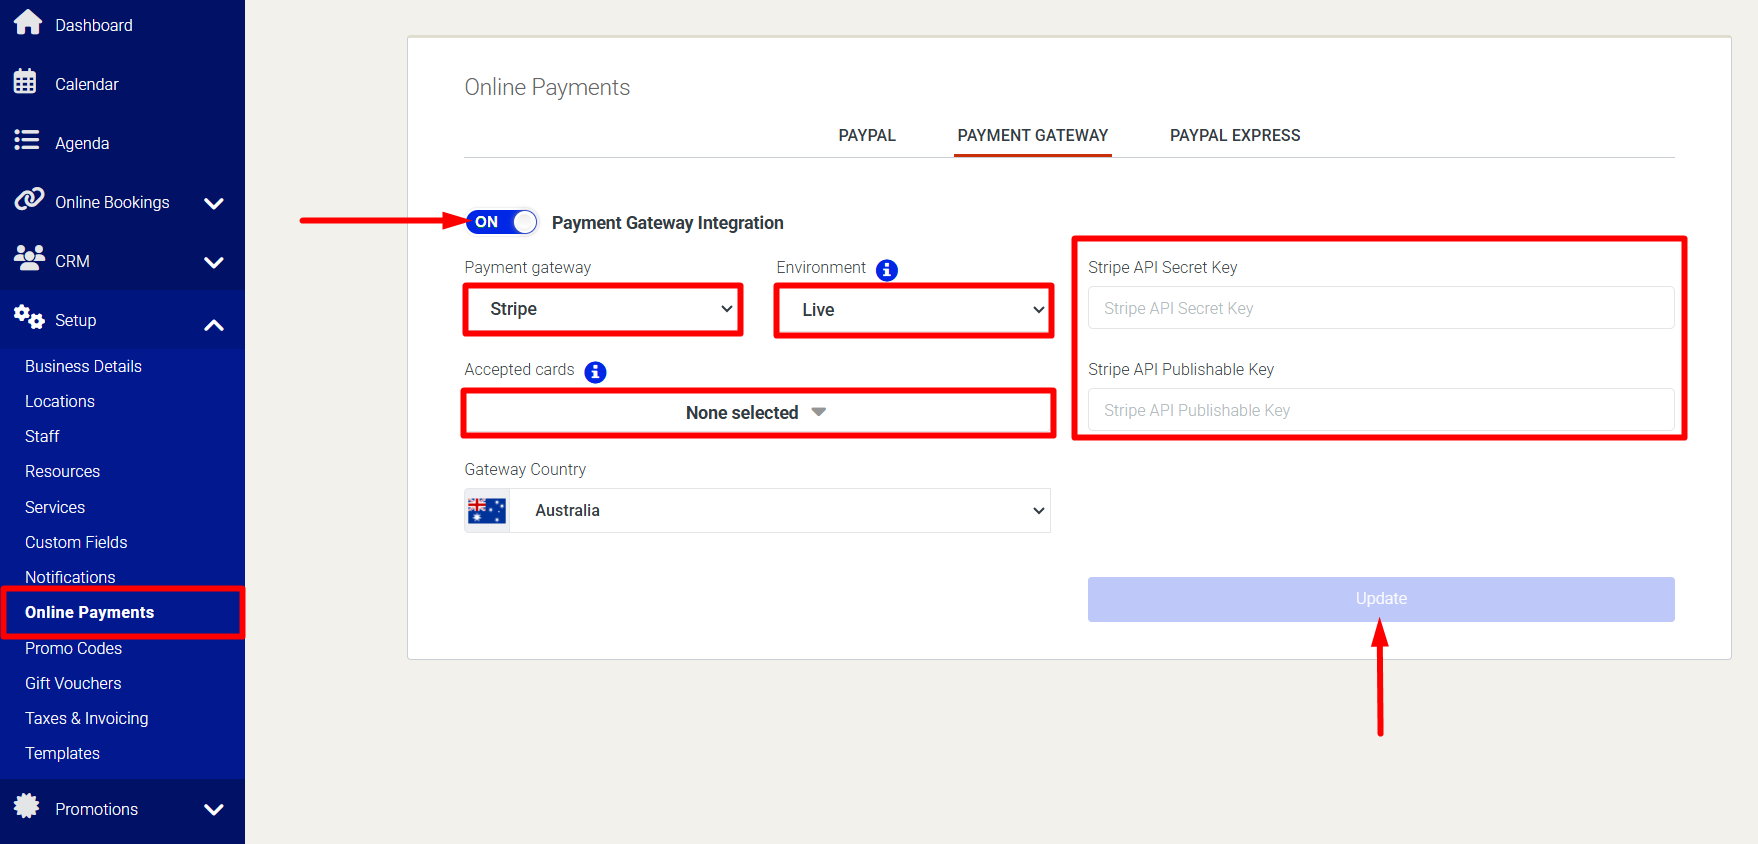The height and width of the screenshot is (844, 1758).
Task: Click the Payment Gateway Integration label
Action: pos(668,223)
